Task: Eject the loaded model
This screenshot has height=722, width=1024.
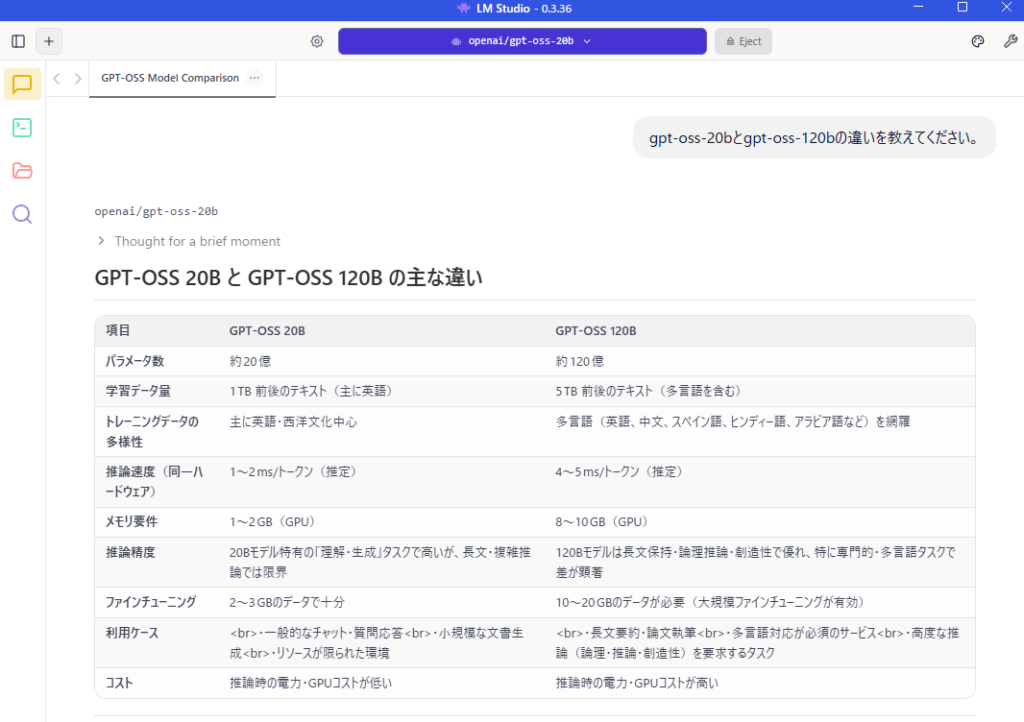Action: (x=743, y=41)
